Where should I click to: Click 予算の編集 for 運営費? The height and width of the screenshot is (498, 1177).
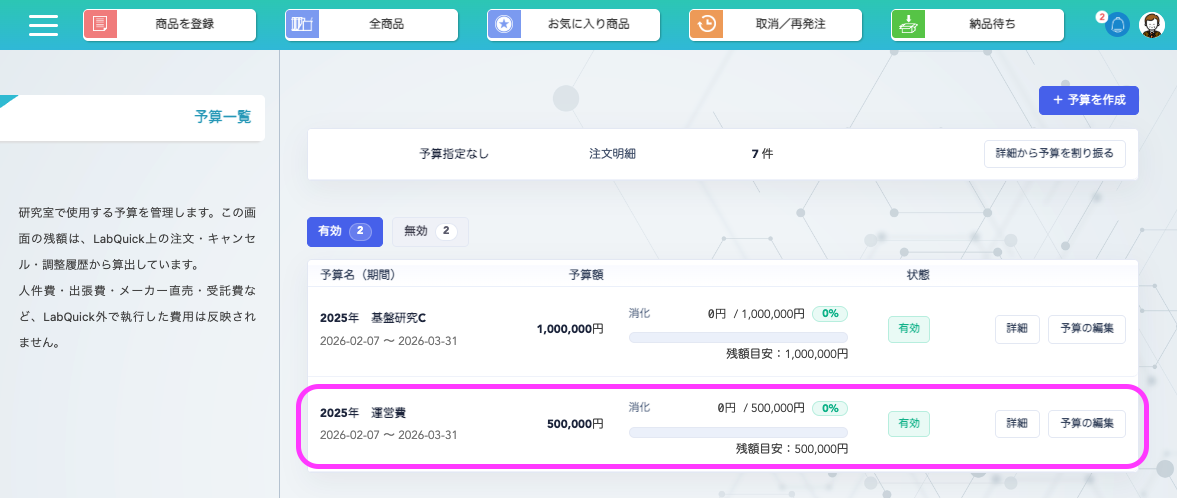click(x=1087, y=424)
